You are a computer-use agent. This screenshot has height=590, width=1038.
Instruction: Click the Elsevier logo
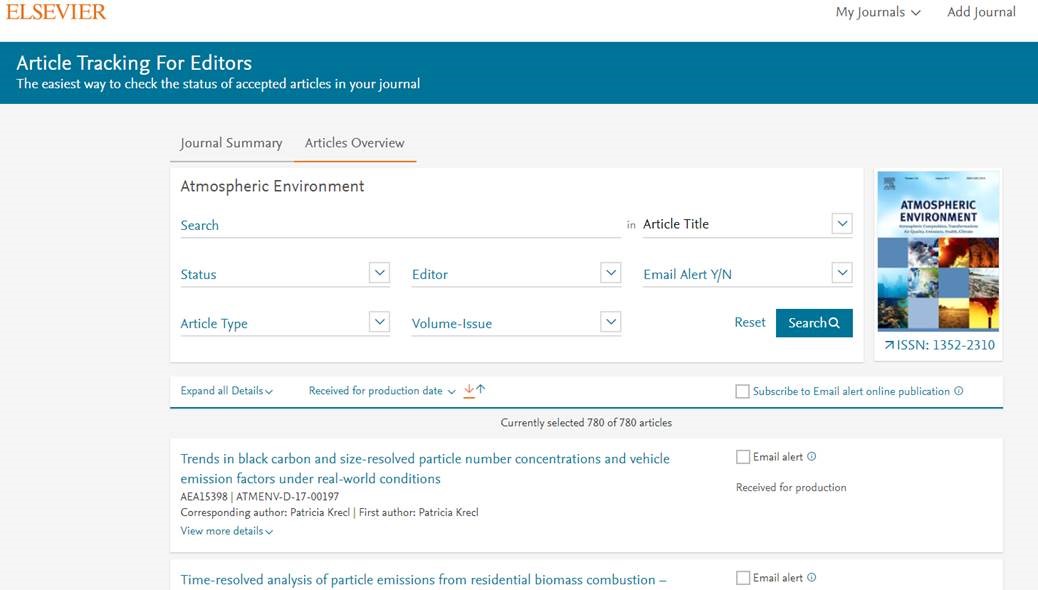coord(55,12)
